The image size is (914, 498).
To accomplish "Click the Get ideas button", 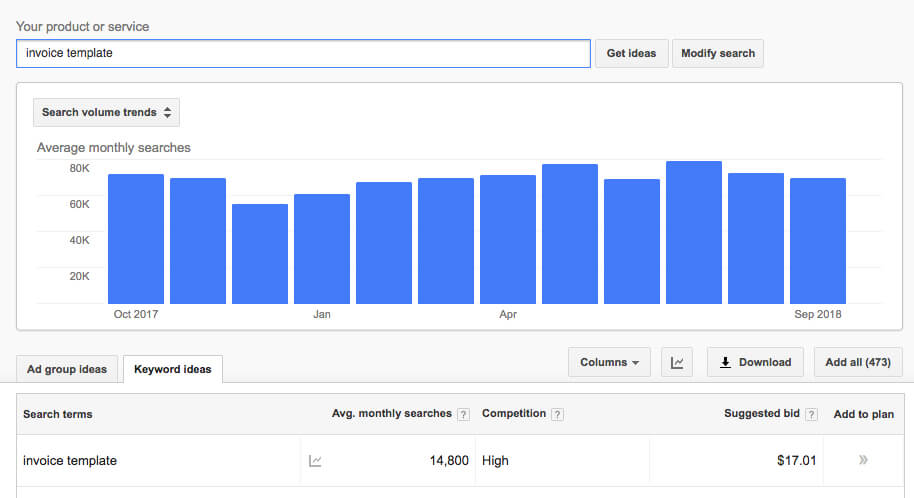I will (x=631, y=53).
